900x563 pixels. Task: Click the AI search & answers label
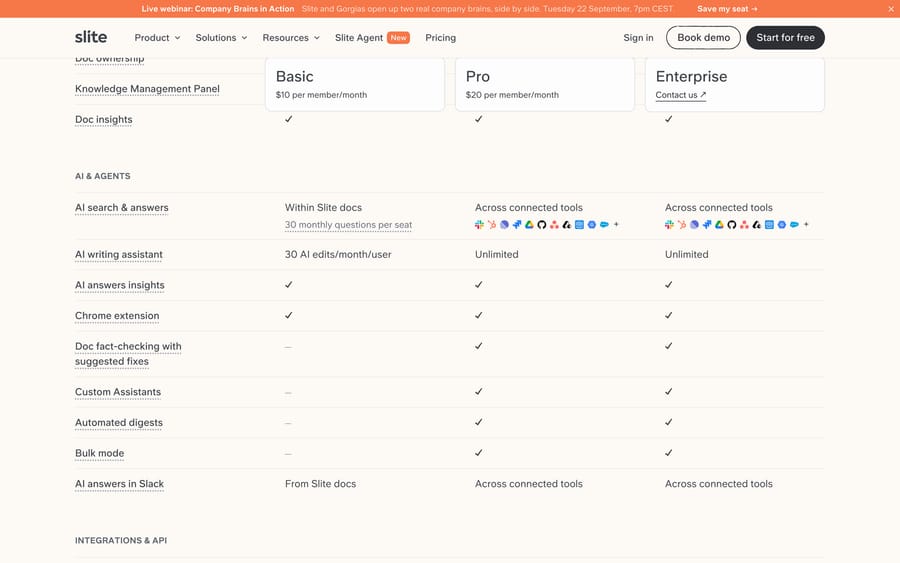click(x=122, y=208)
